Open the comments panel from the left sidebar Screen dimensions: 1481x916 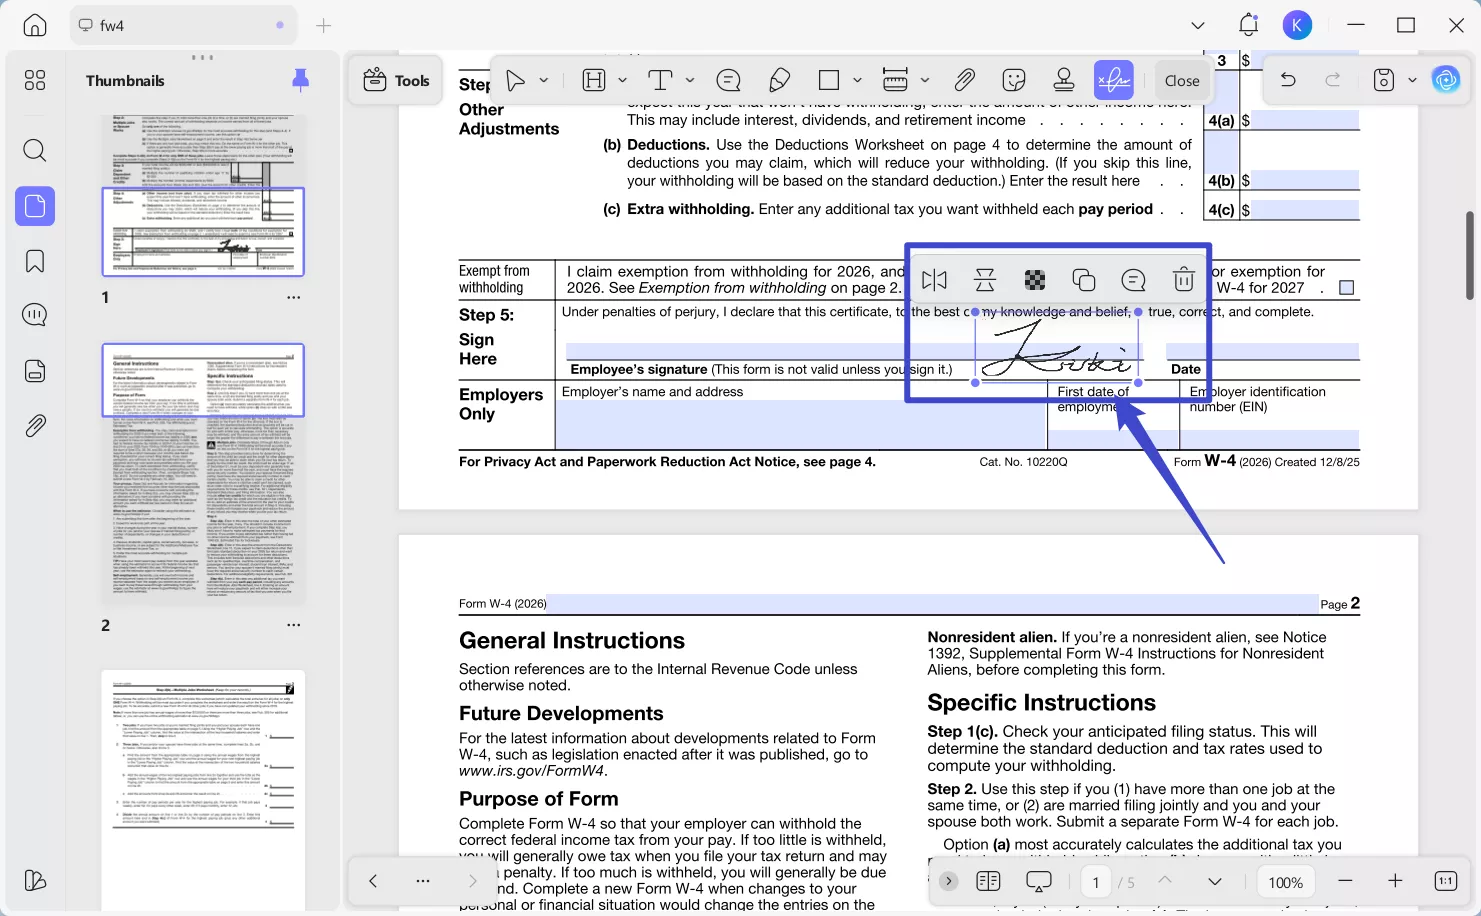coord(34,314)
